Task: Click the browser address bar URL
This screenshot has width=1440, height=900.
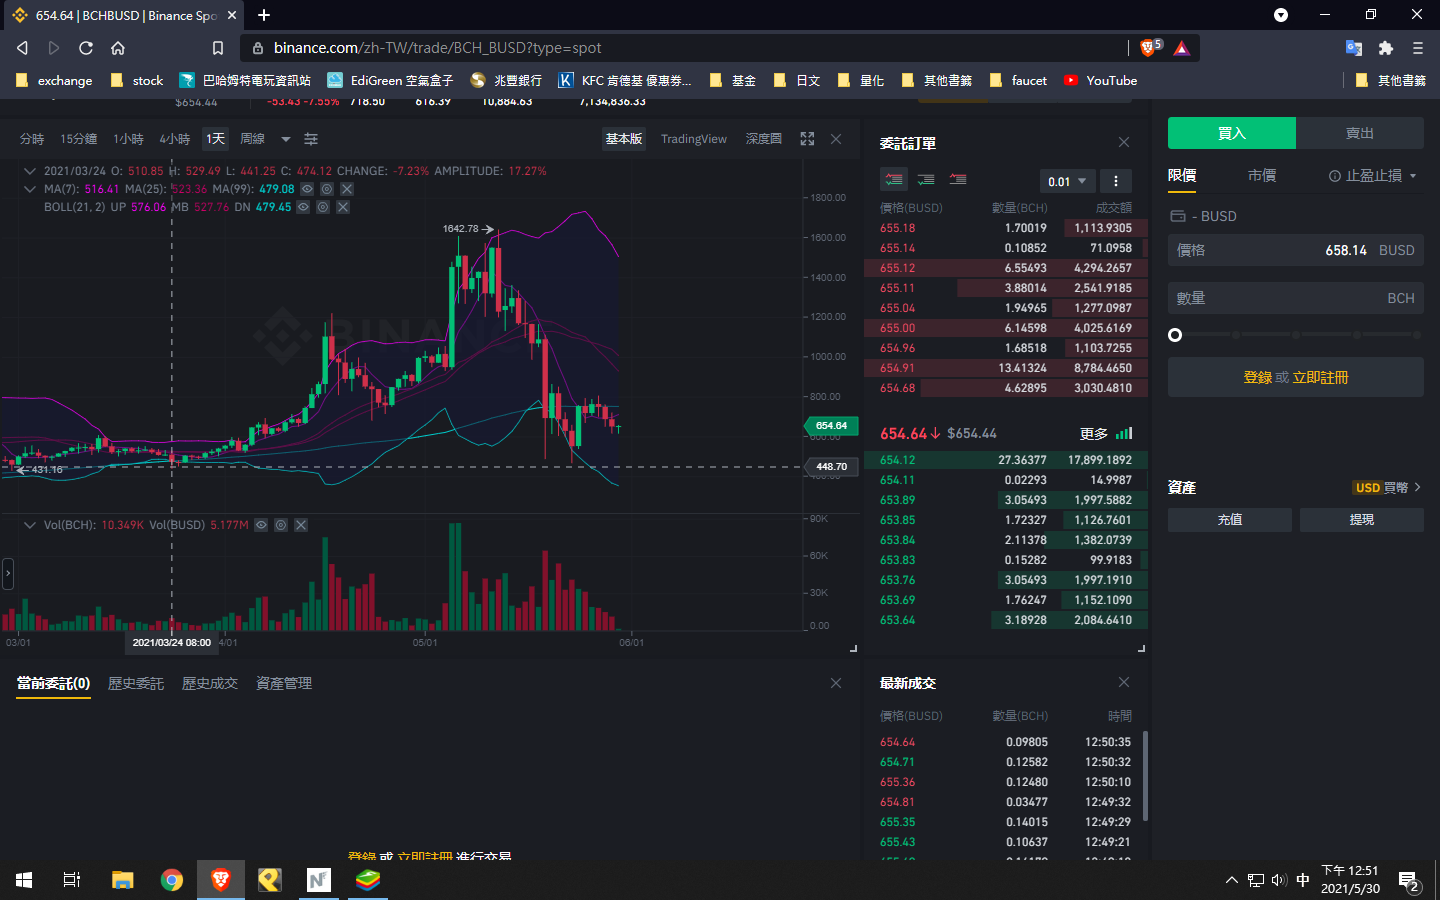Action: click(x=438, y=48)
